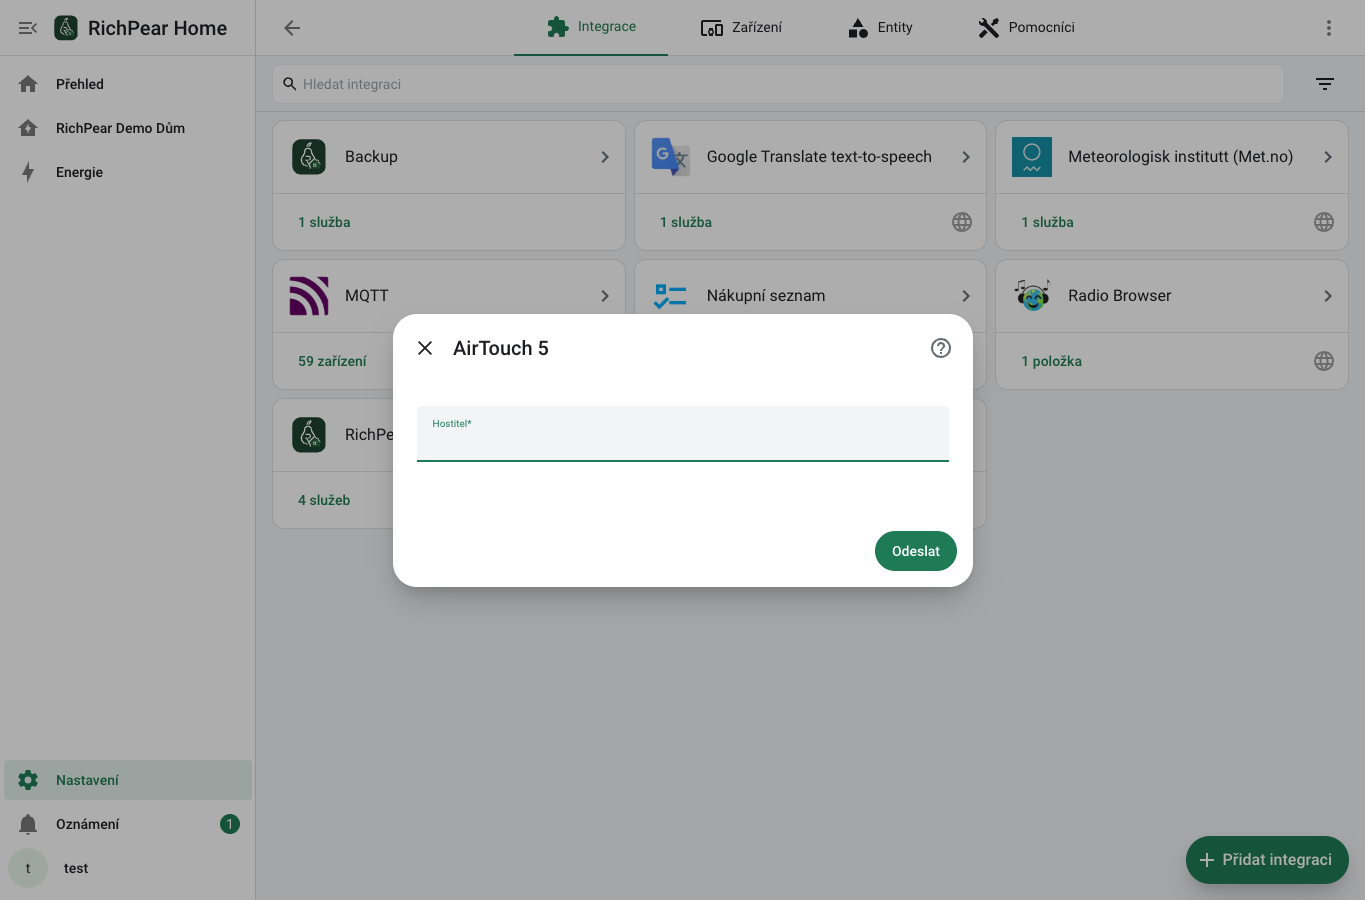Expand Google Translate text-to-speech chevron
This screenshot has height=900, width=1365.
966,157
